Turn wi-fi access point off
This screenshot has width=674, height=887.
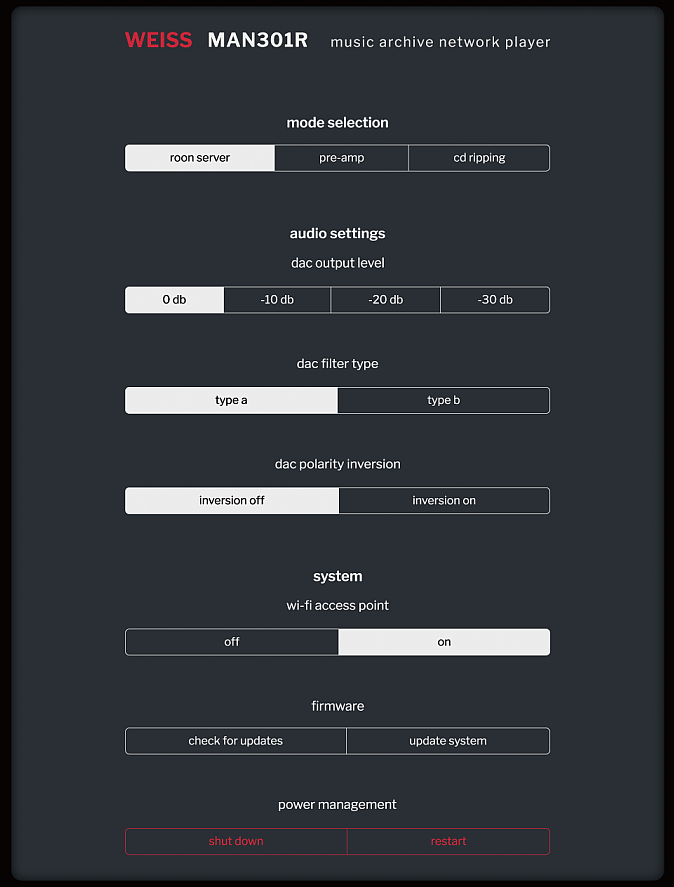pyautogui.click(x=232, y=642)
